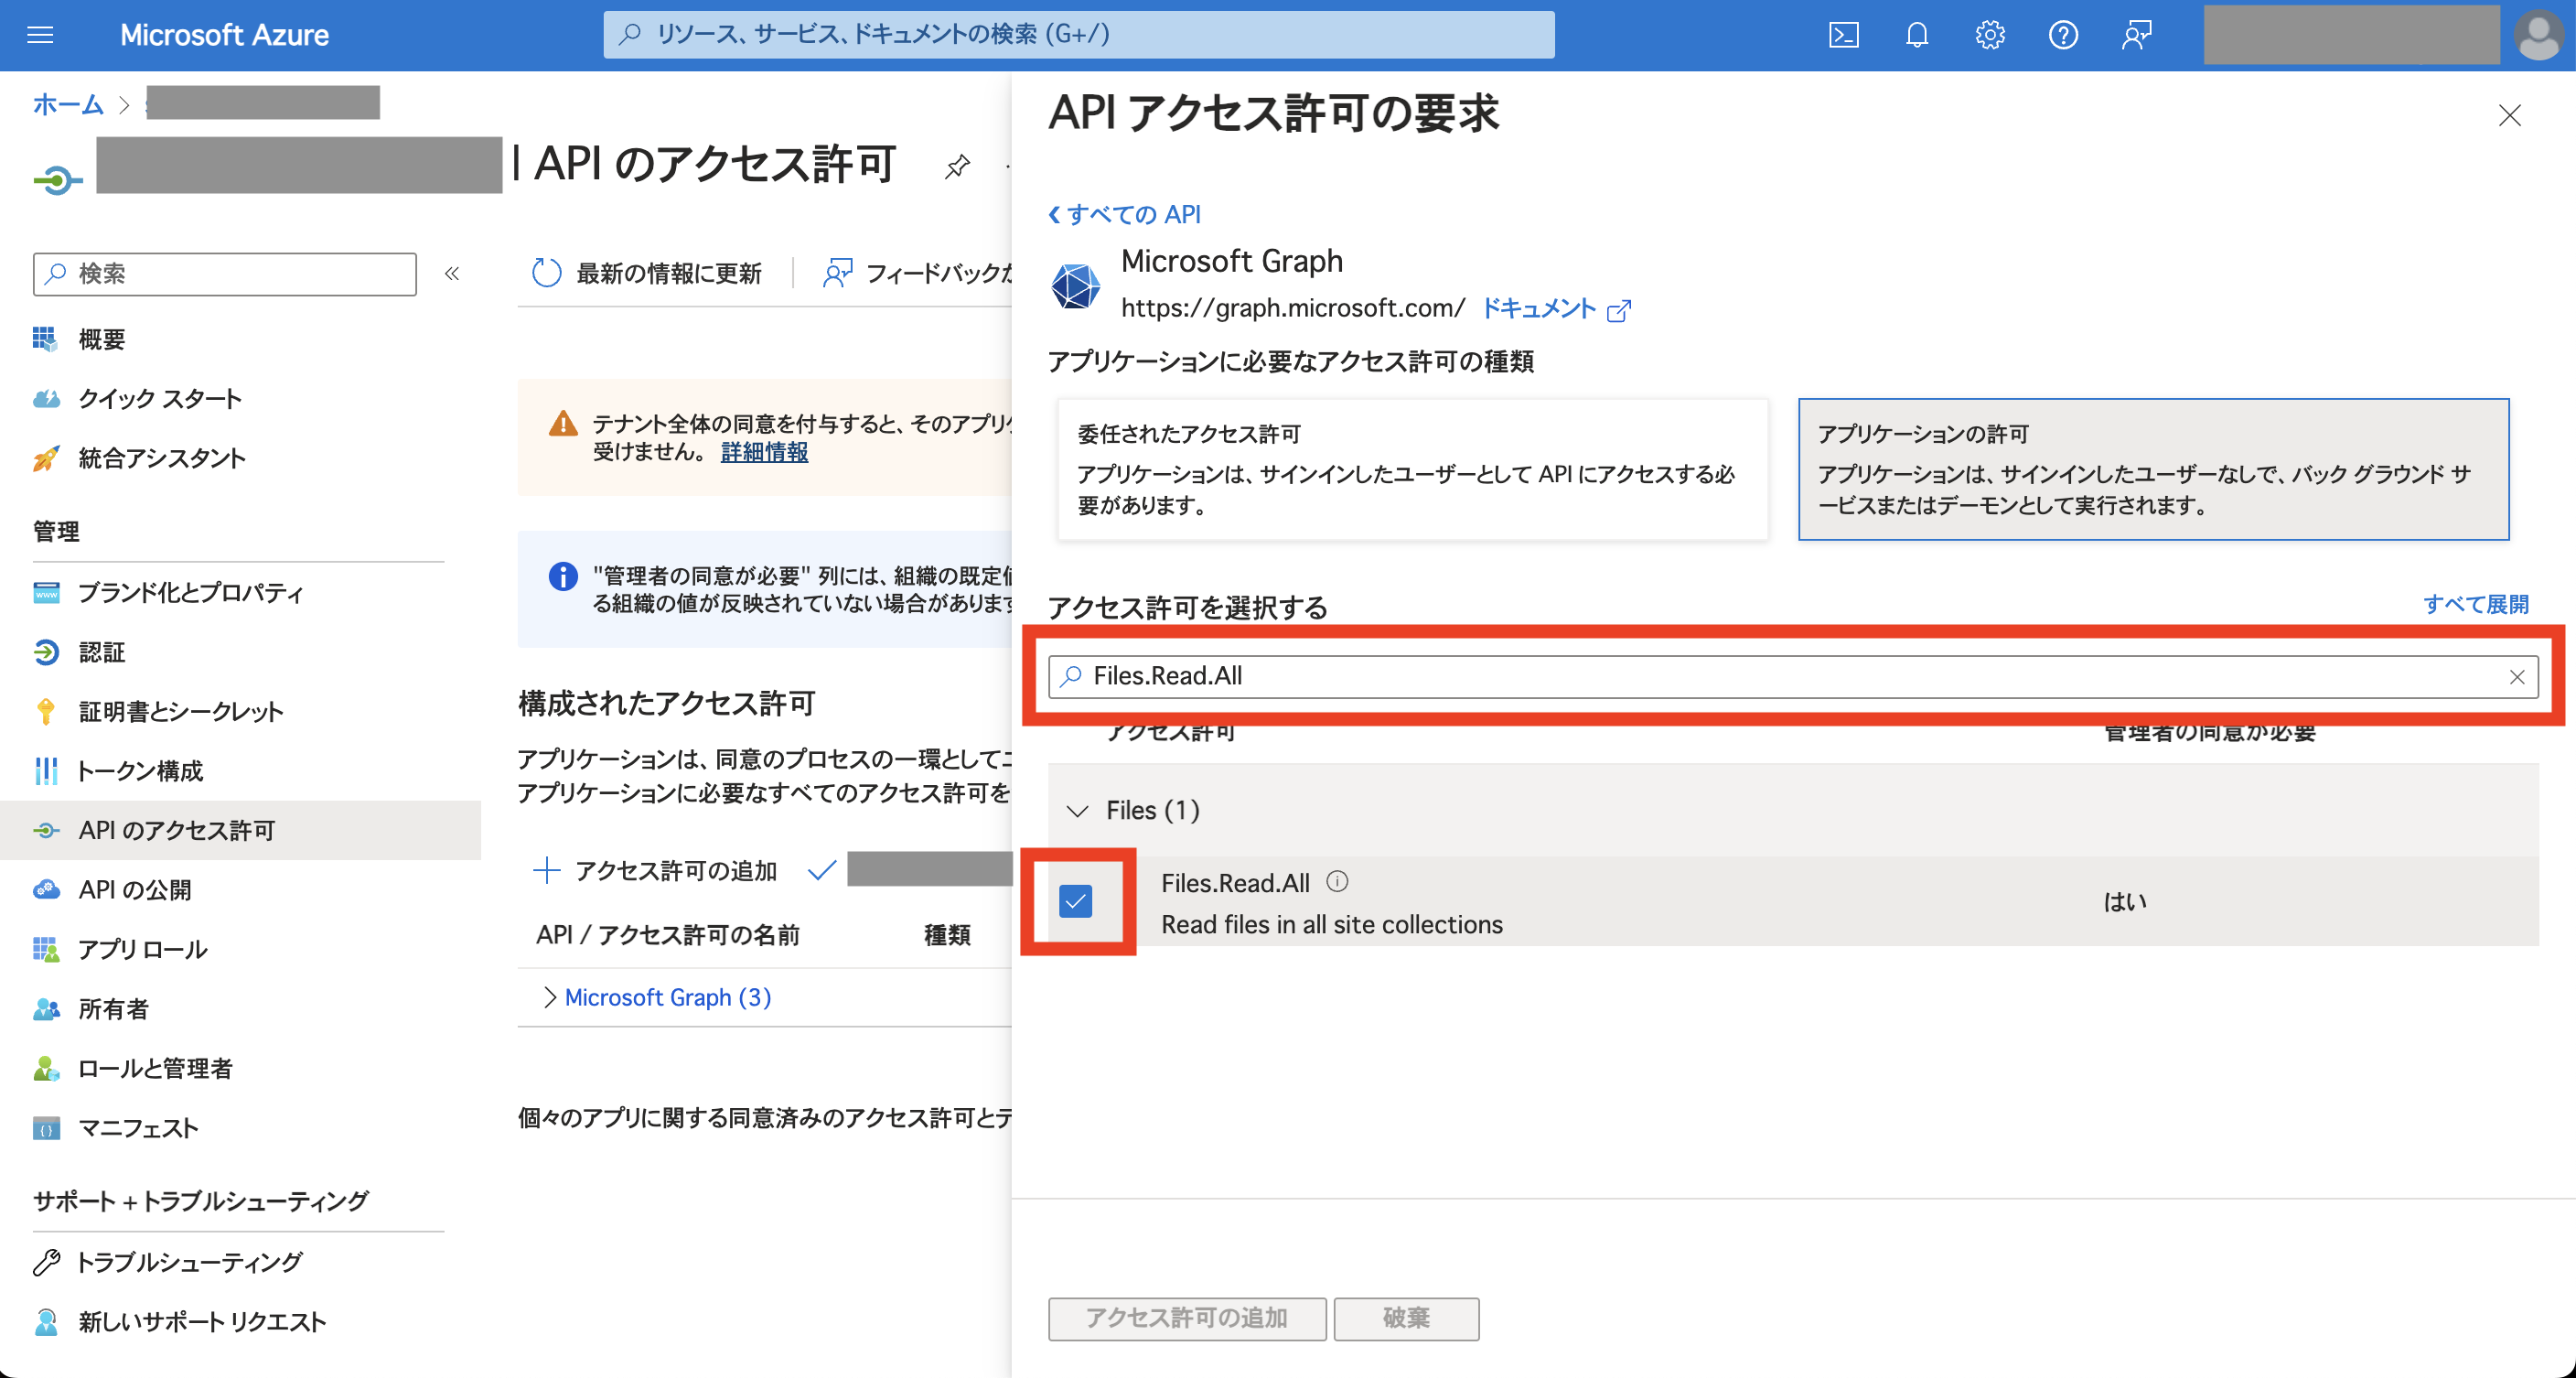Click the Microsoft Azure brand title

pos(224,35)
